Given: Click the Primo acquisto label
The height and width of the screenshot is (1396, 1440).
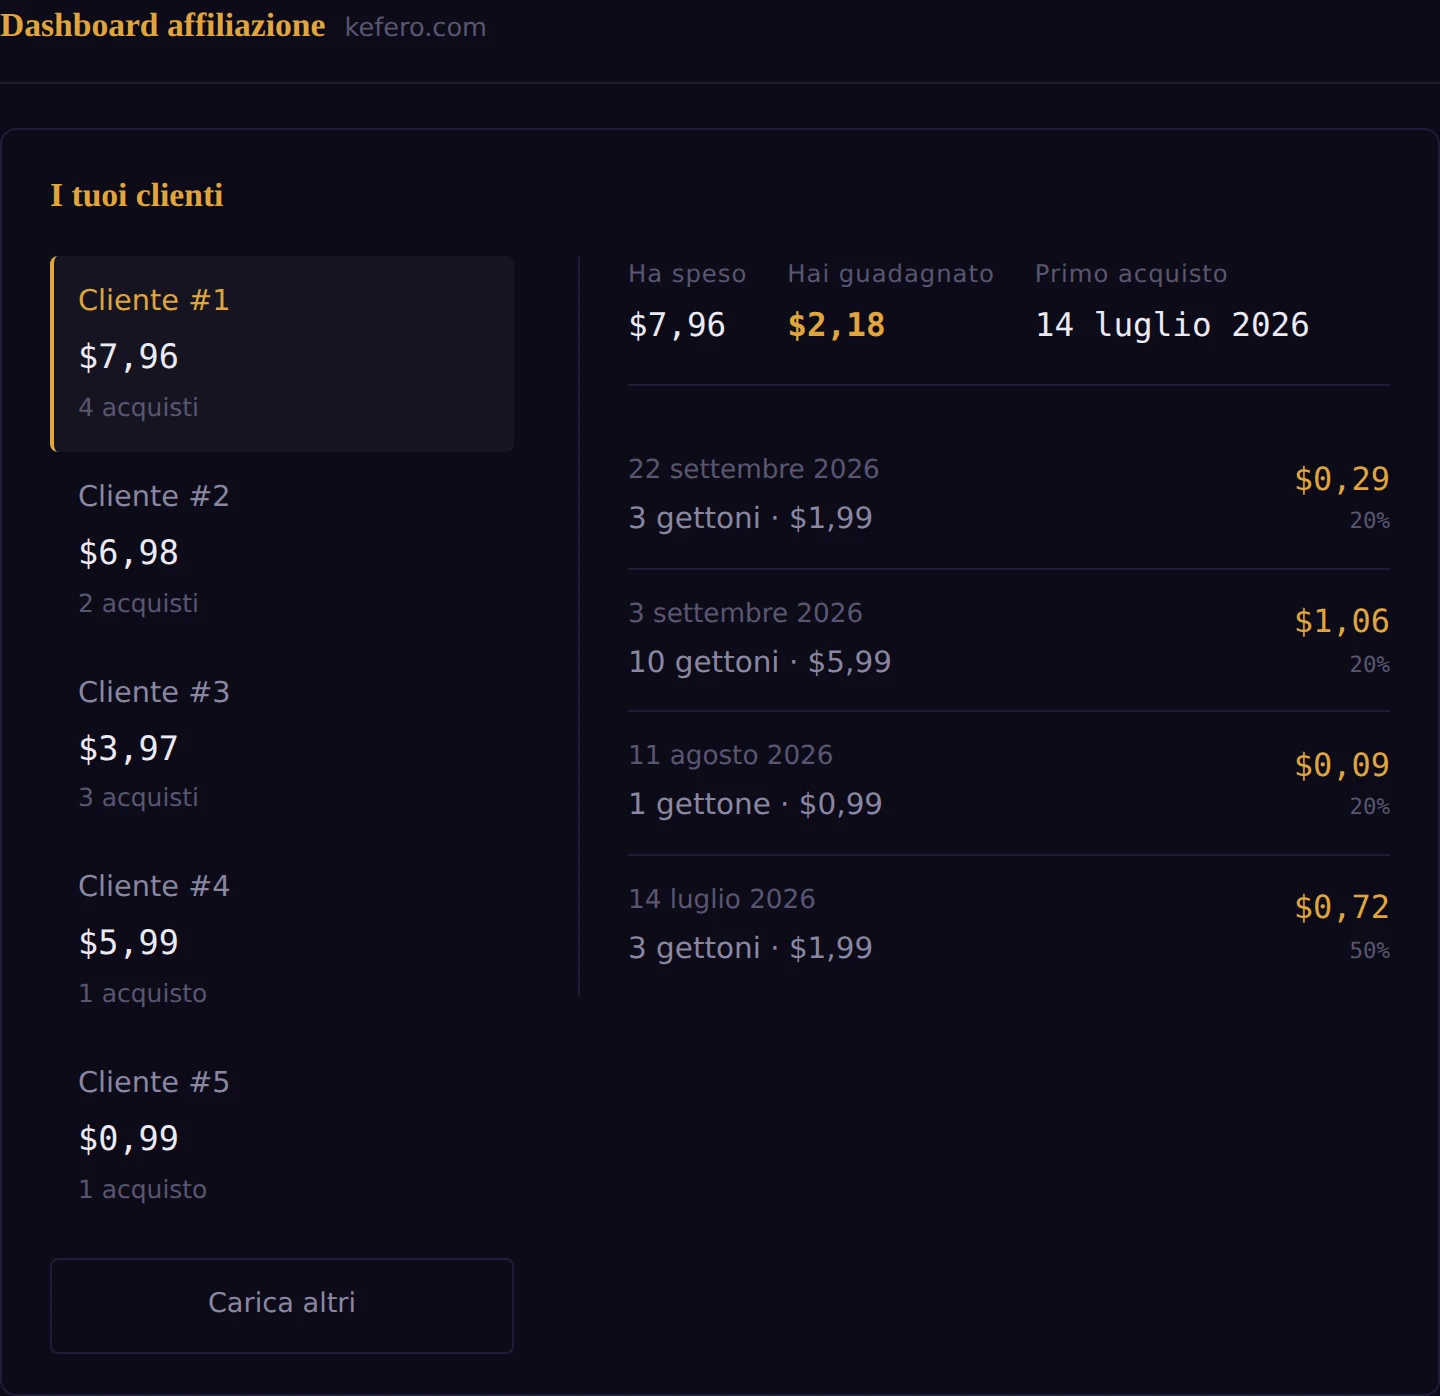Looking at the screenshot, I should pos(1131,274).
